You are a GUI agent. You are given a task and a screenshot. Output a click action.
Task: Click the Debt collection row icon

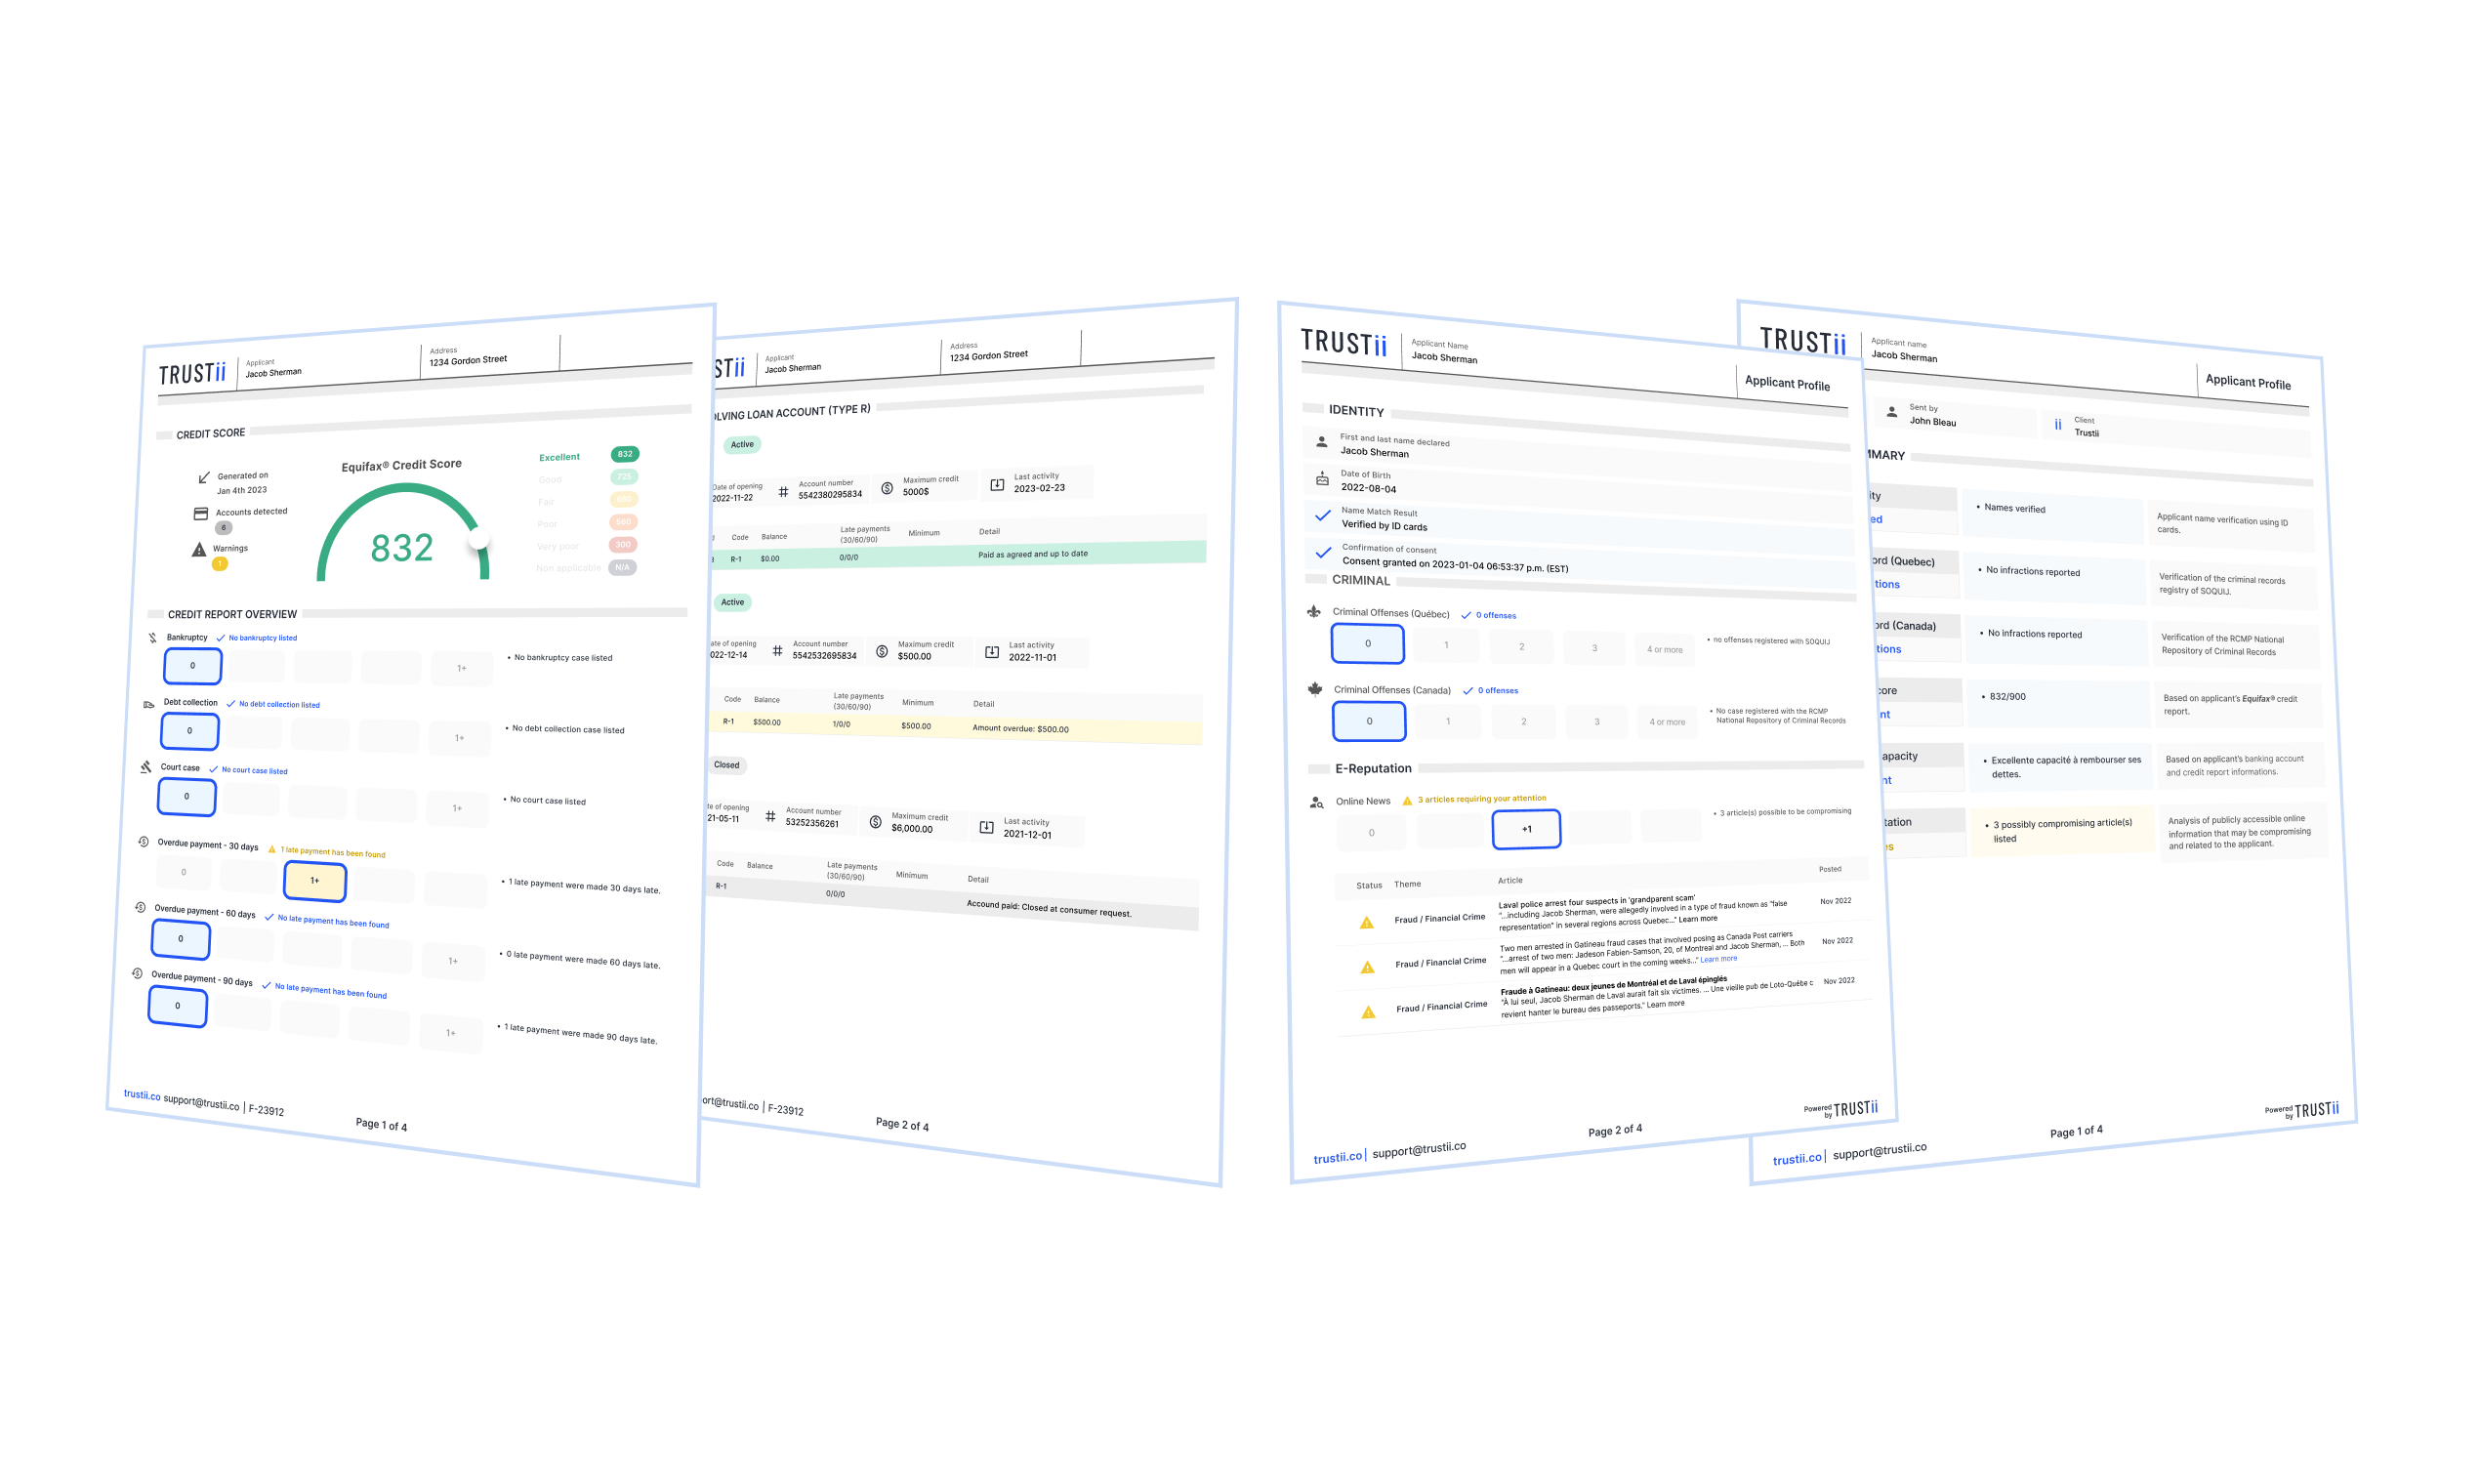(149, 704)
